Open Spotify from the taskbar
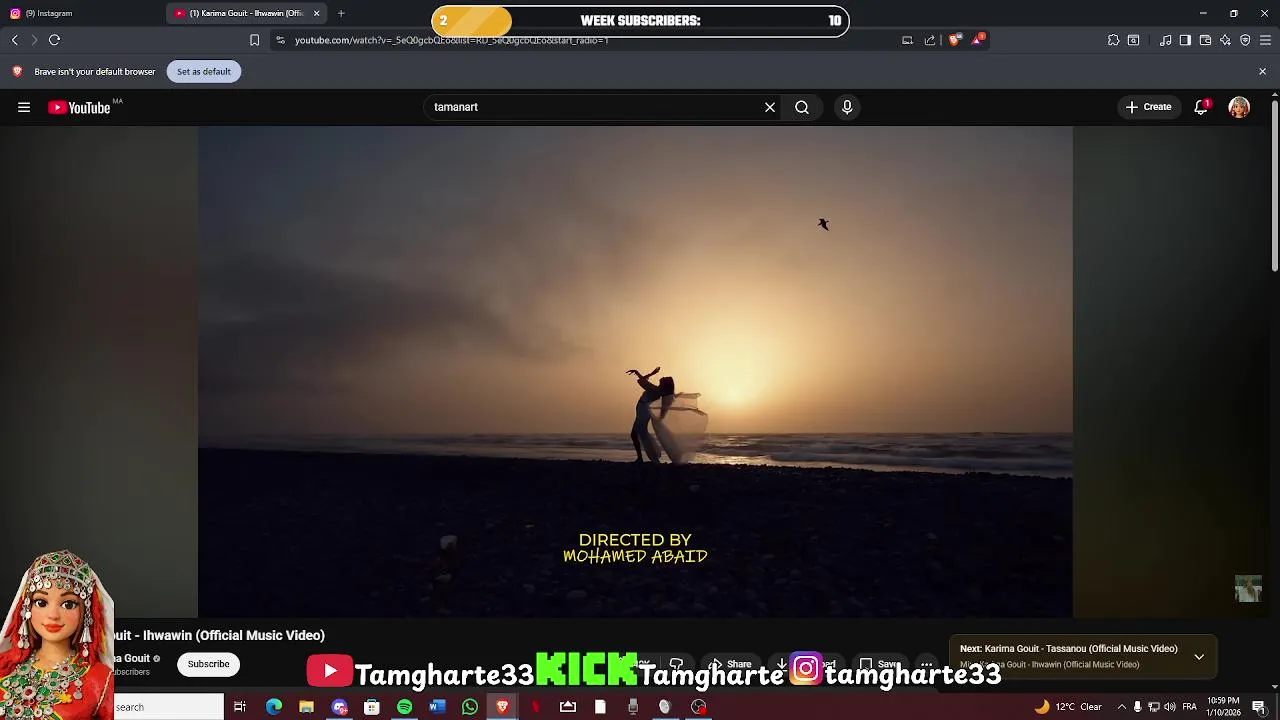Screen dimensions: 1280x720 (x=404, y=707)
